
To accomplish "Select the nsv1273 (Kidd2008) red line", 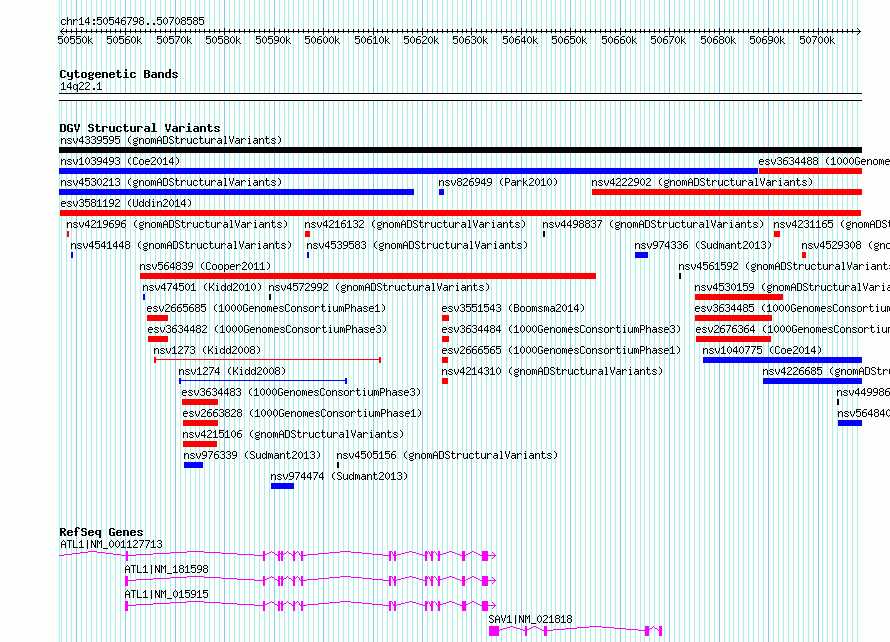I will pos(267,360).
